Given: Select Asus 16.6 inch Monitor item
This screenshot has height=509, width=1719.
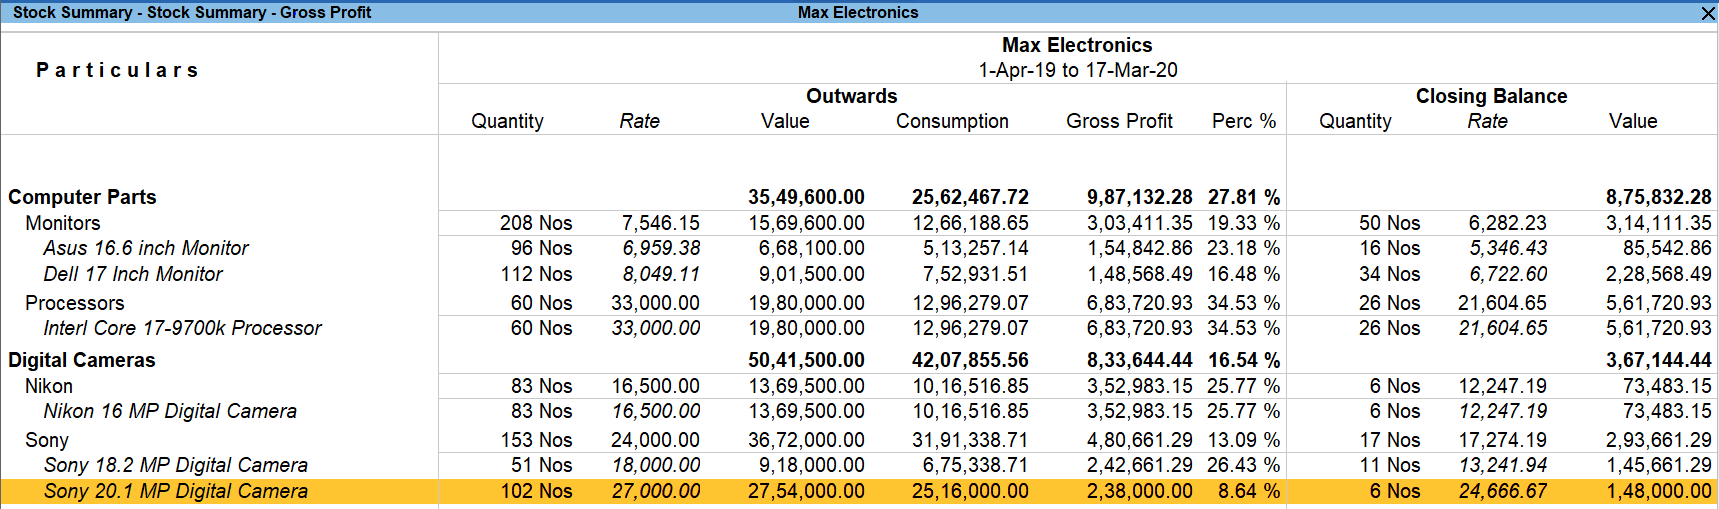Looking at the screenshot, I should [146, 248].
